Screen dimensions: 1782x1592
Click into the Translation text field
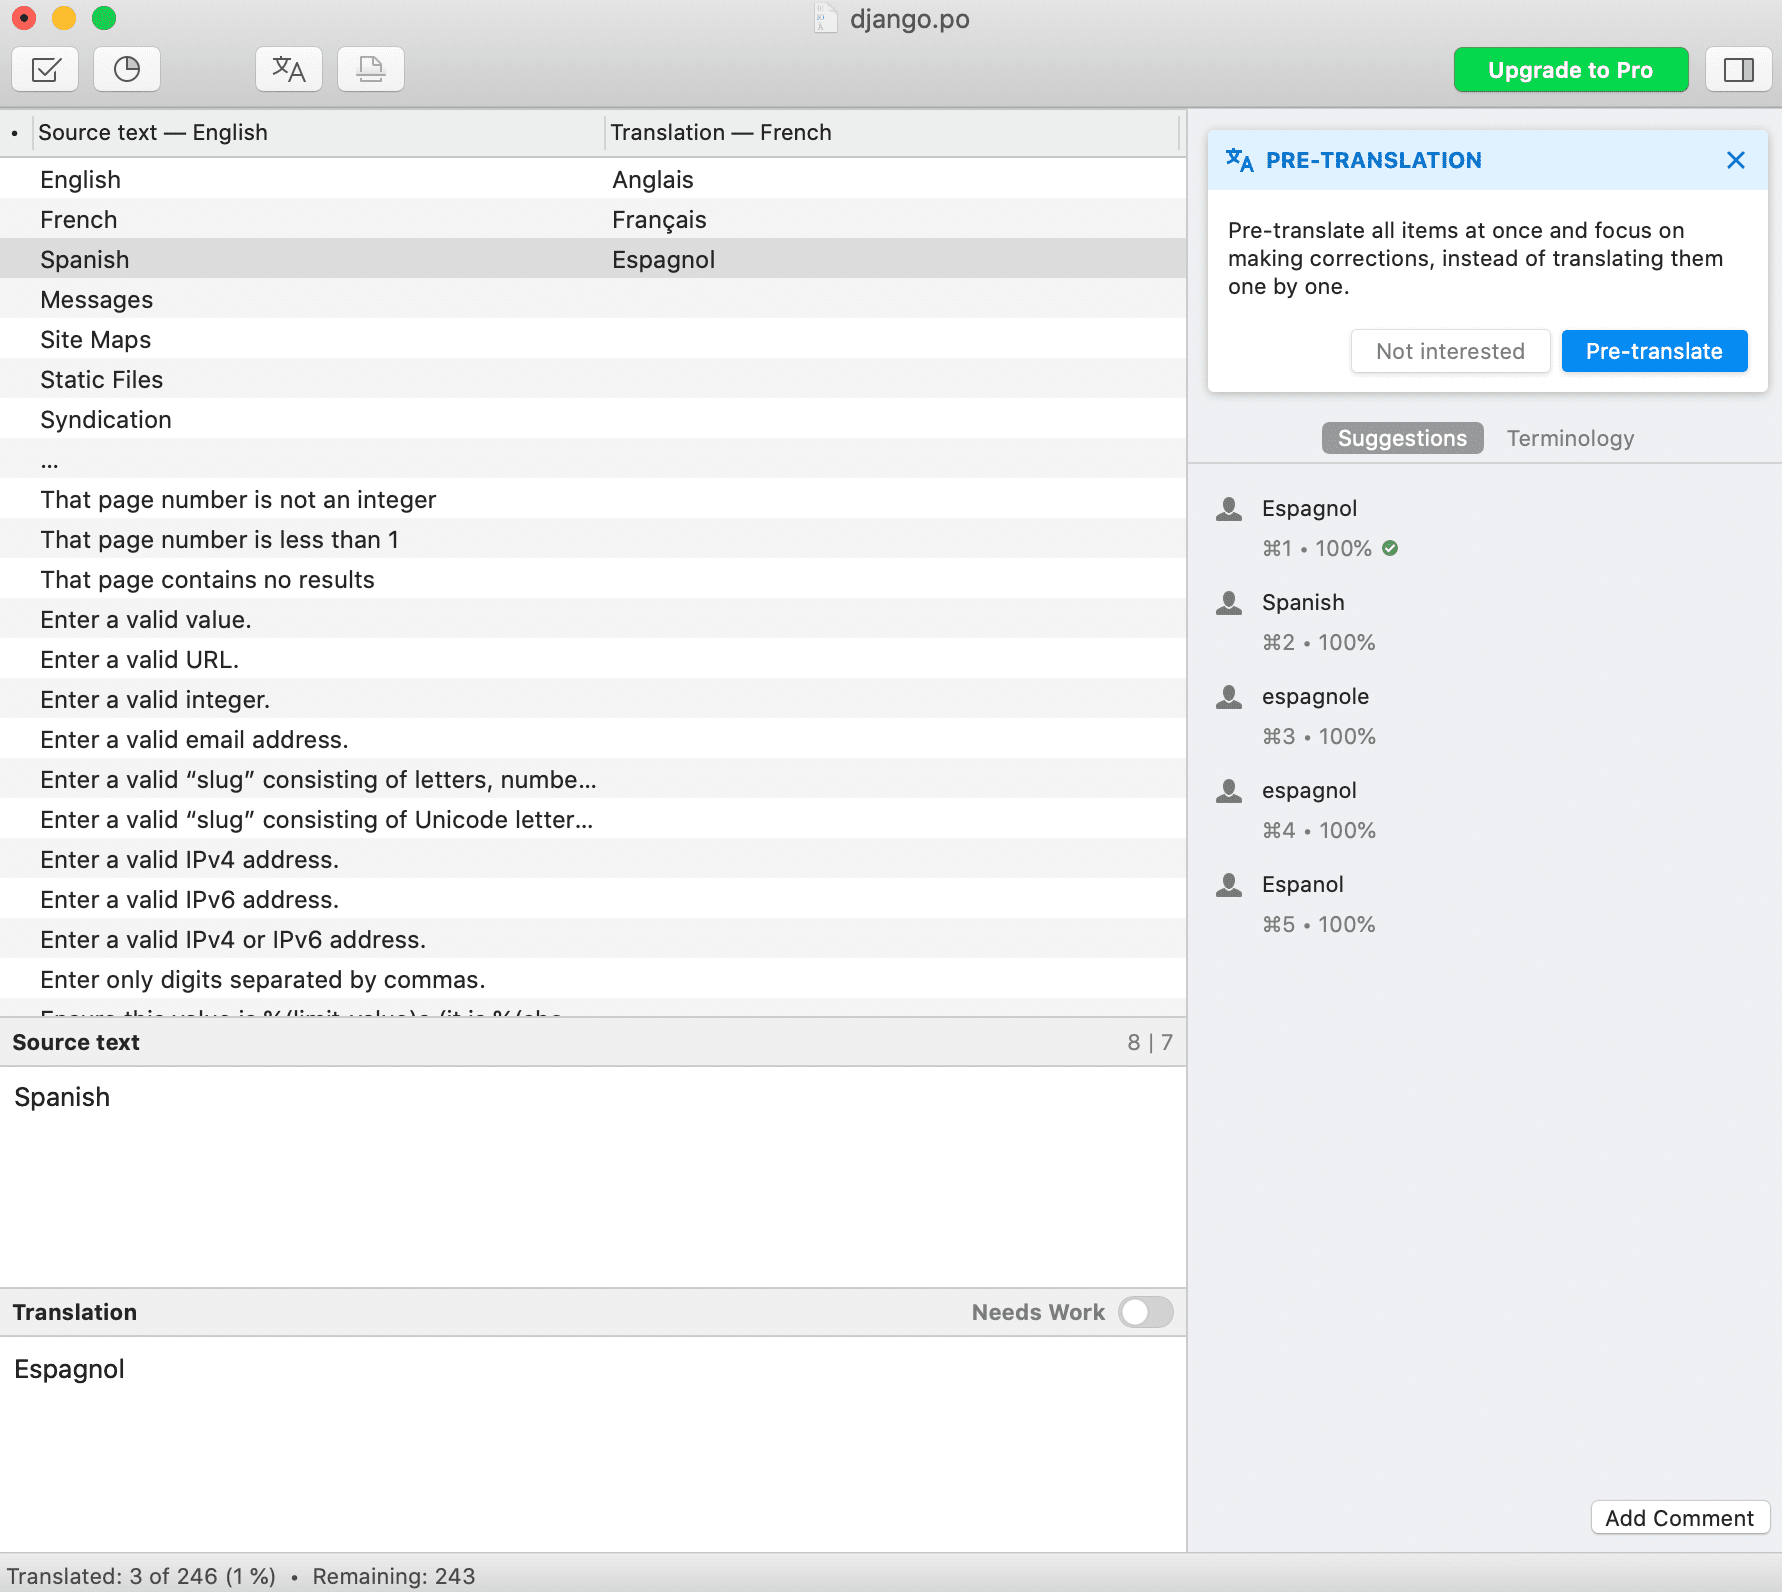(x=593, y=1444)
